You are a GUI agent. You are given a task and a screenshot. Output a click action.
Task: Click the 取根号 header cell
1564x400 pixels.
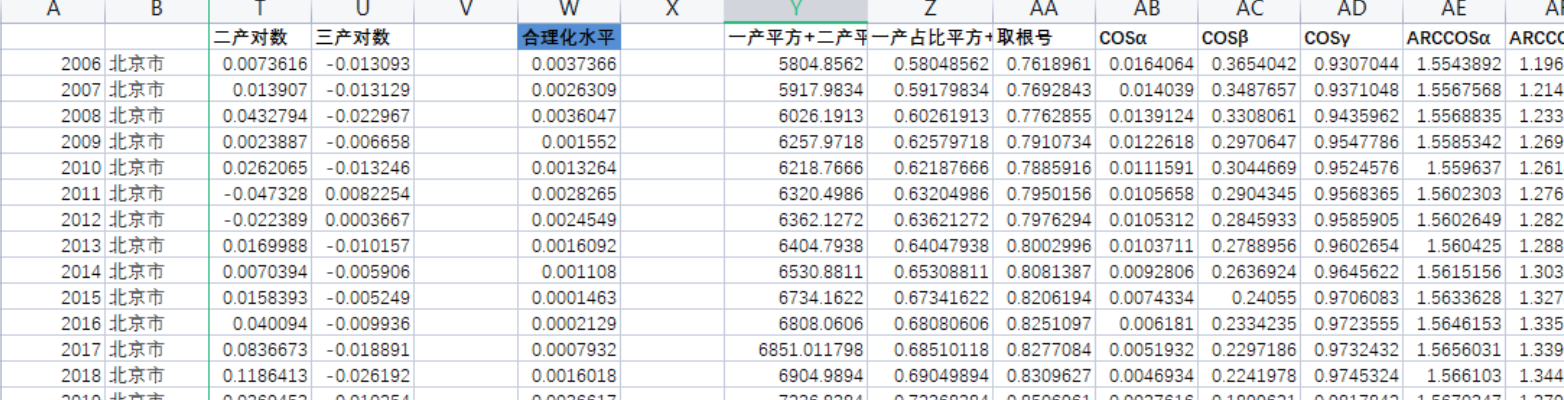[1044, 38]
